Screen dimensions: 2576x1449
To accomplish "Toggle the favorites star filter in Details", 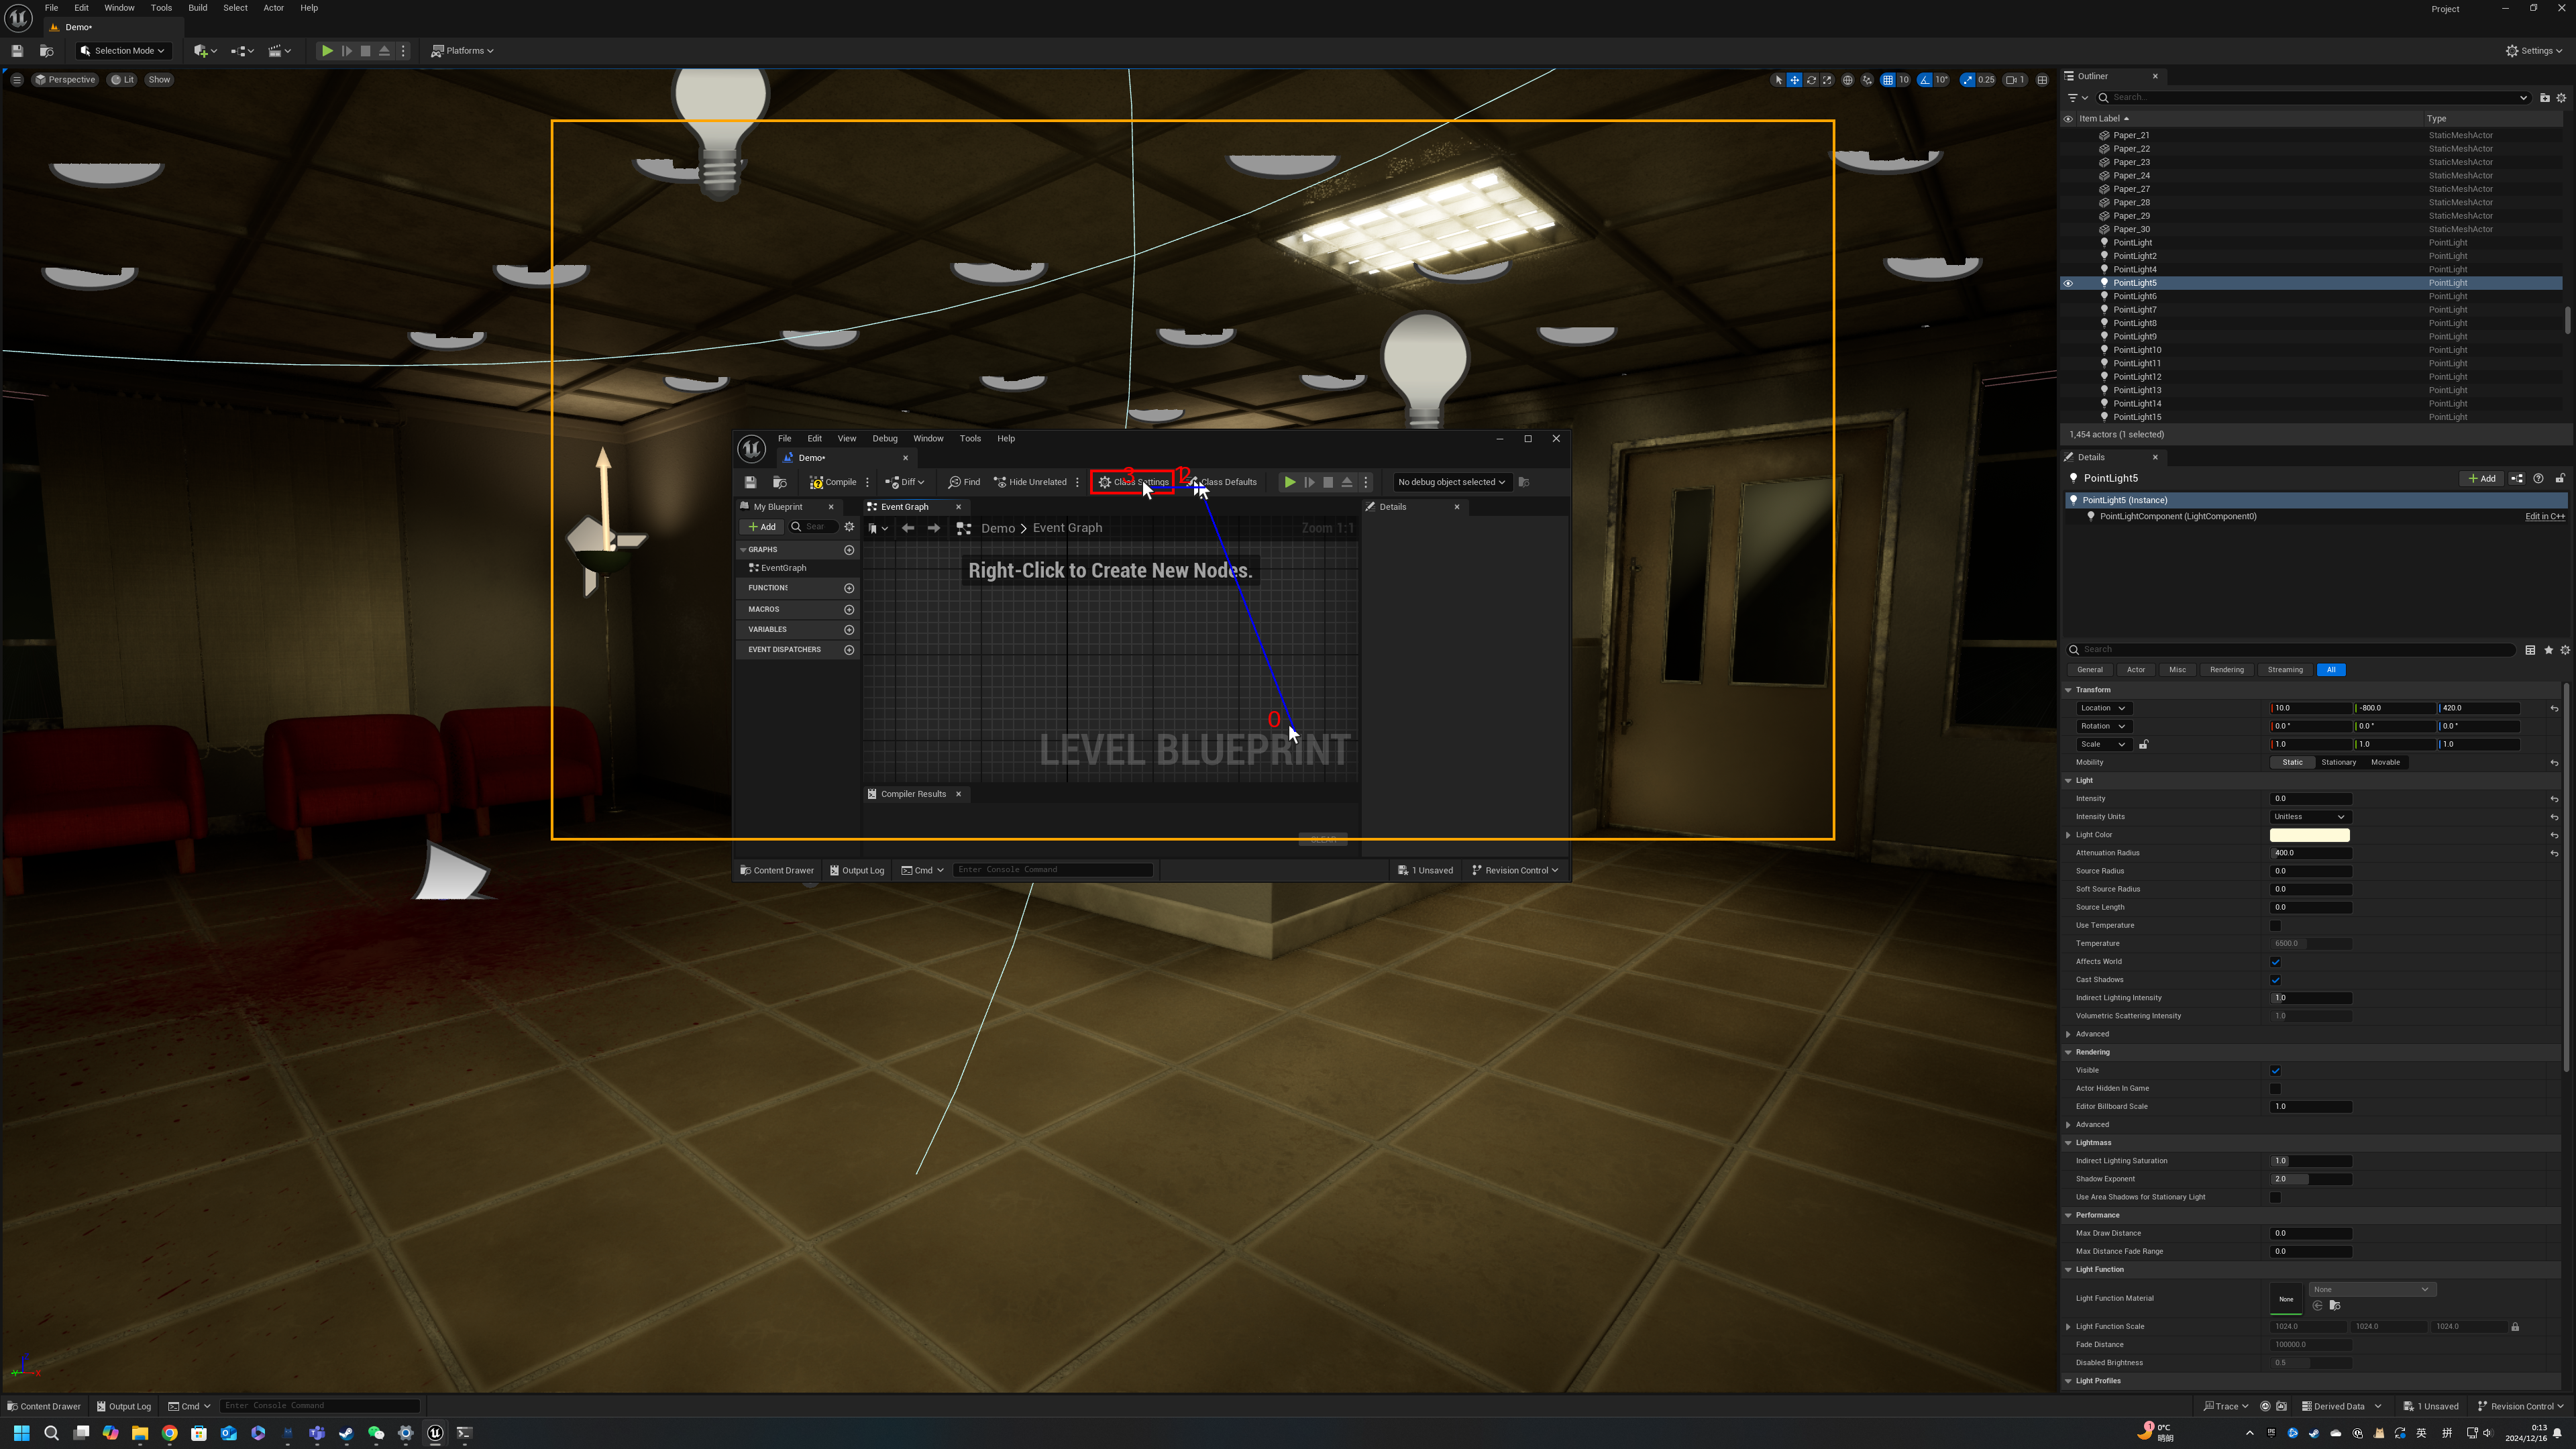I will (2548, 650).
